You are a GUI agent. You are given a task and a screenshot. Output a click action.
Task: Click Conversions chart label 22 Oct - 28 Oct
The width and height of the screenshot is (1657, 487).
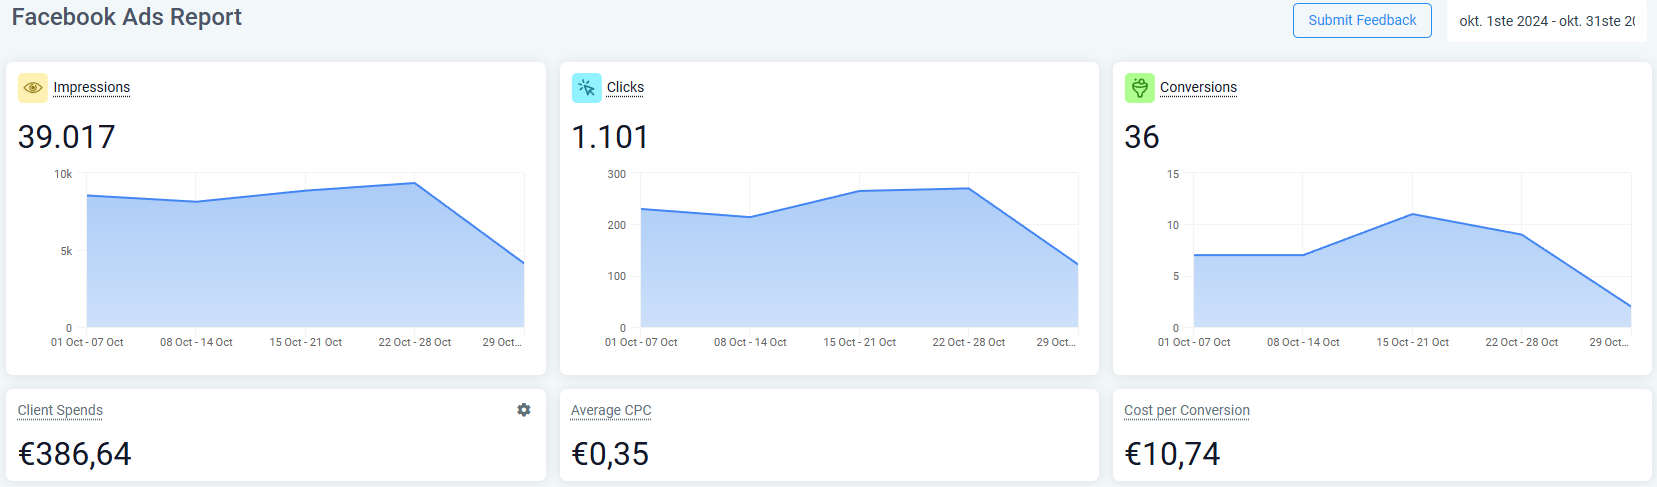[x=1522, y=342]
